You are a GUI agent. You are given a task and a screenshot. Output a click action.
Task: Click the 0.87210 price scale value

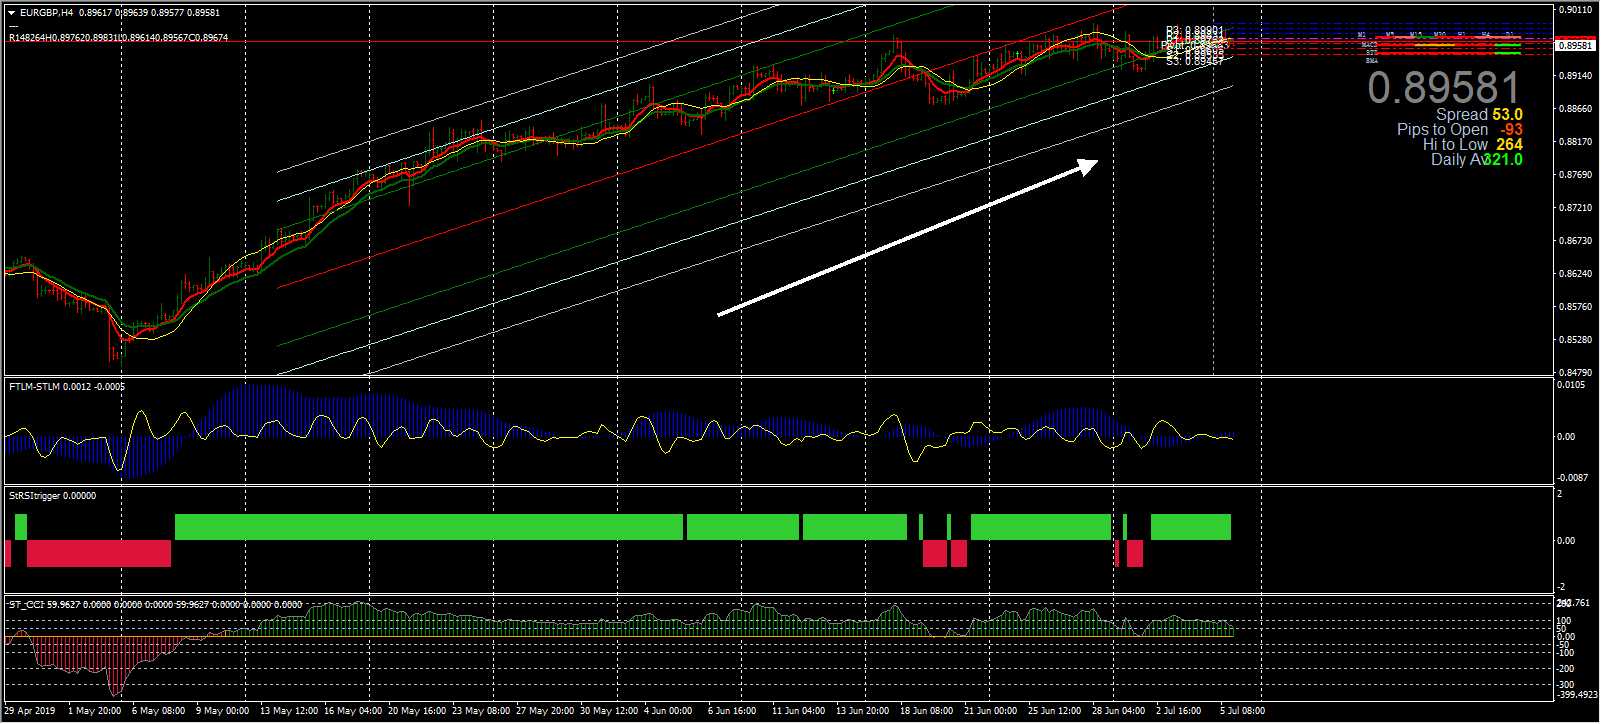click(1576, 208)
